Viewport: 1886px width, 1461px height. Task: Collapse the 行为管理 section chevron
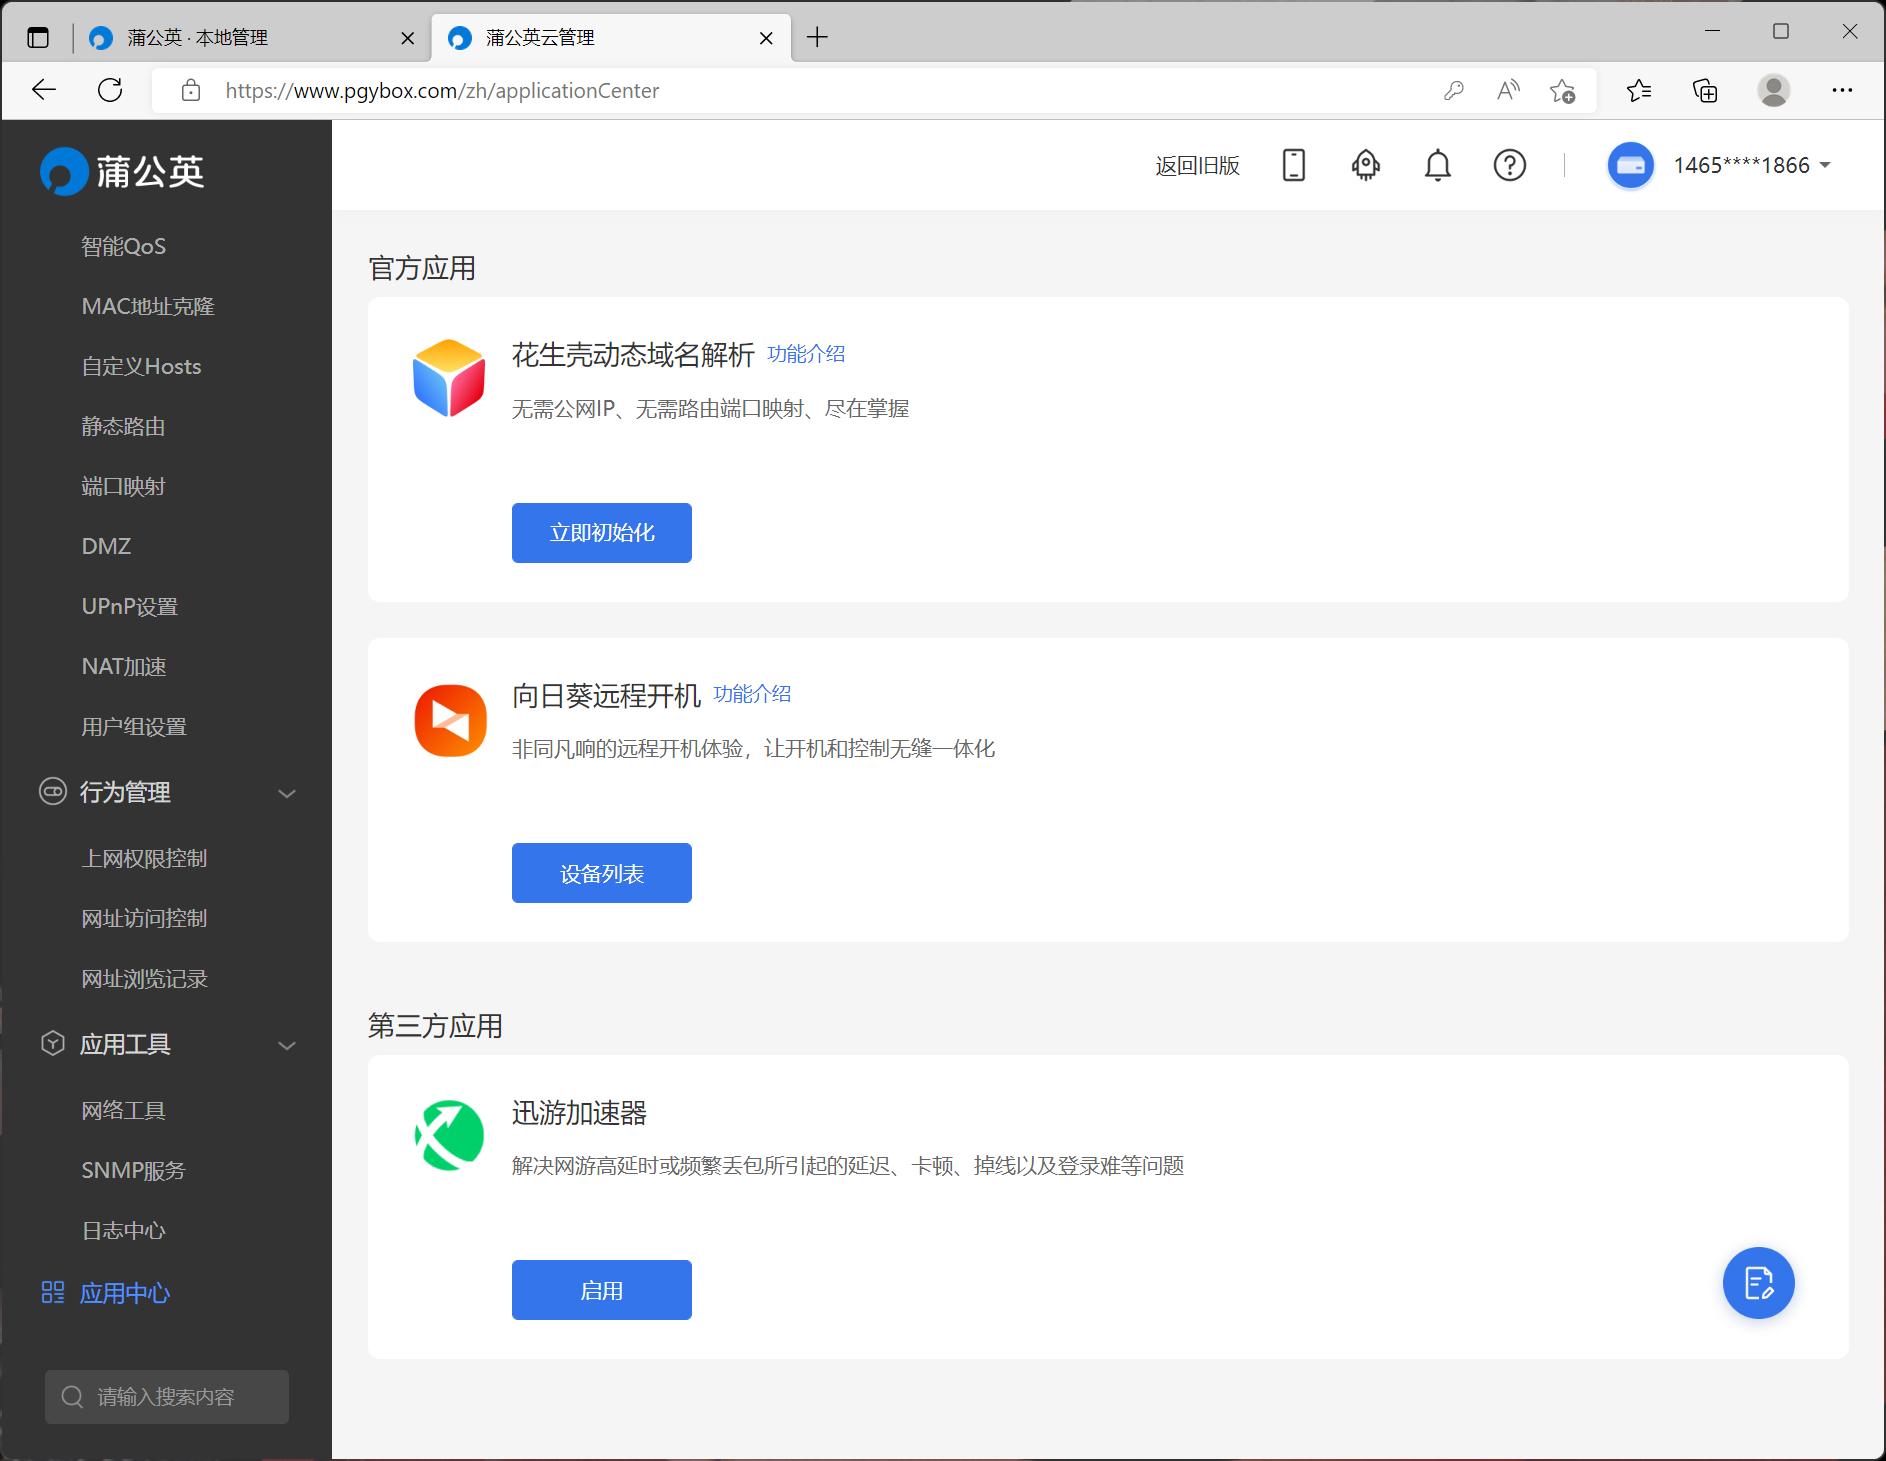tap(288, 793)
